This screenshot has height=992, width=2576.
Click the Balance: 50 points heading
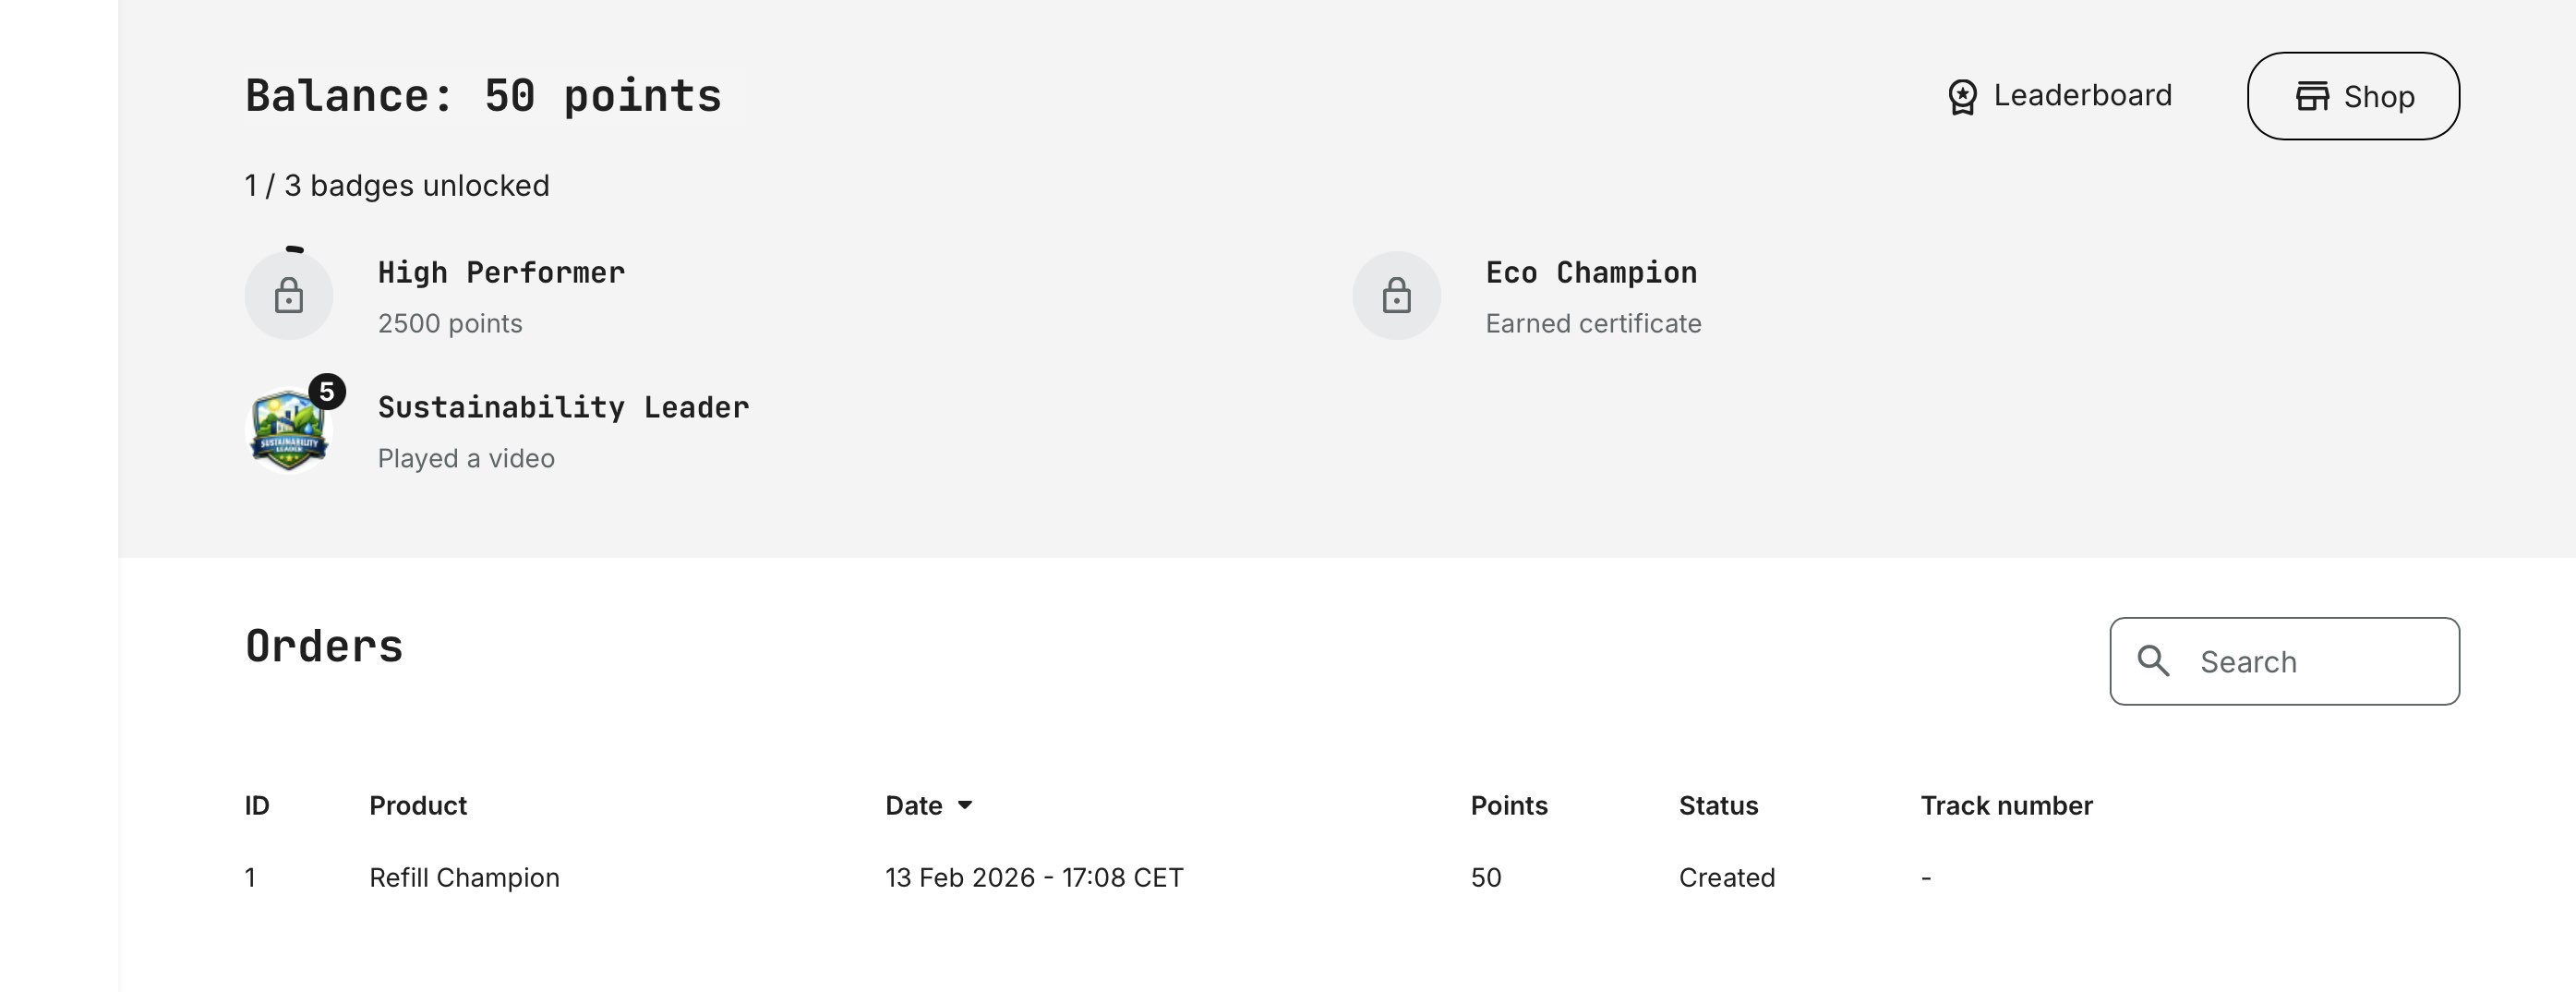483,95
